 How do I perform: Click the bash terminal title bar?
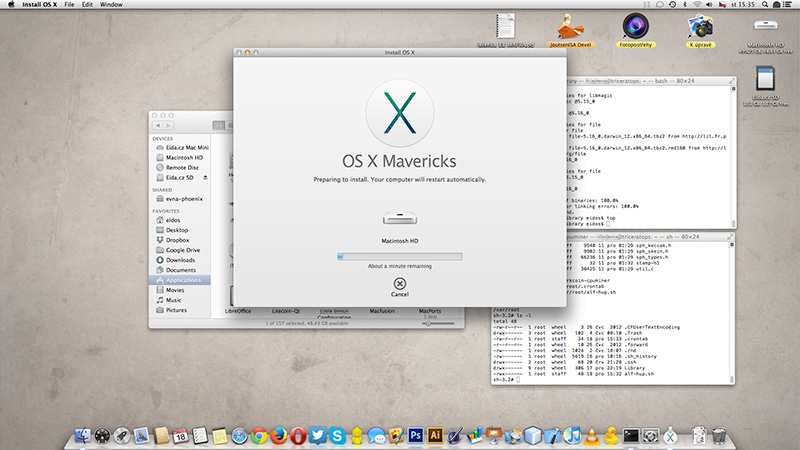[652, 81]
